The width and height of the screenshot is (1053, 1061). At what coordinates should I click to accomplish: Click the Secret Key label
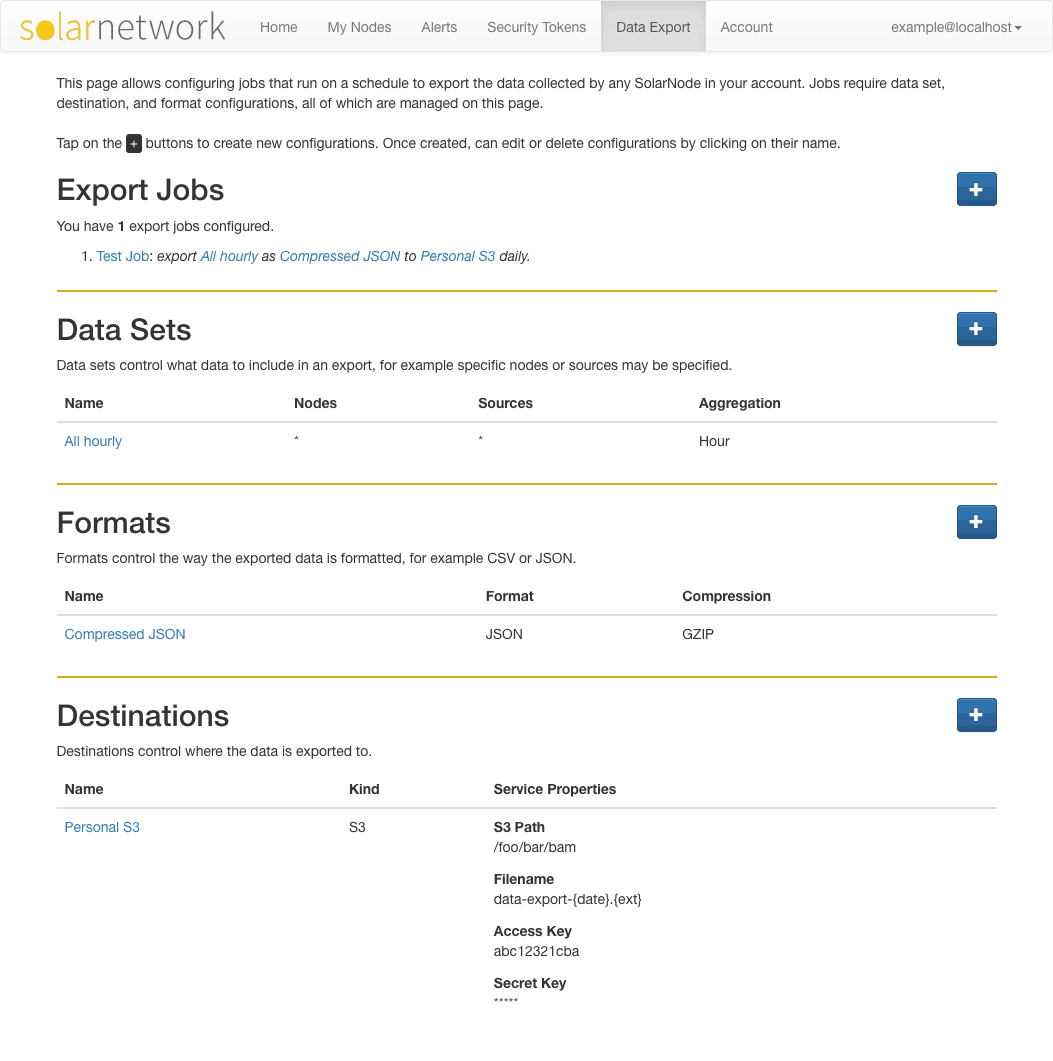(x=529, y=983)
